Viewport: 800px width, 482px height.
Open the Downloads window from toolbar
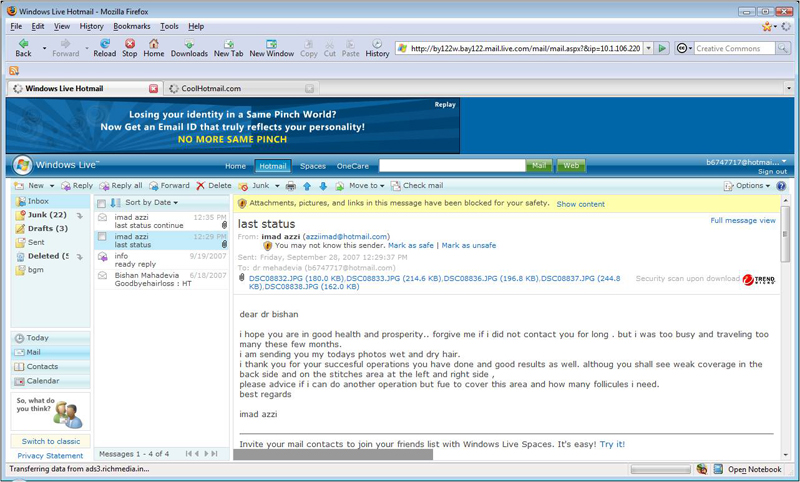[189, 47]
